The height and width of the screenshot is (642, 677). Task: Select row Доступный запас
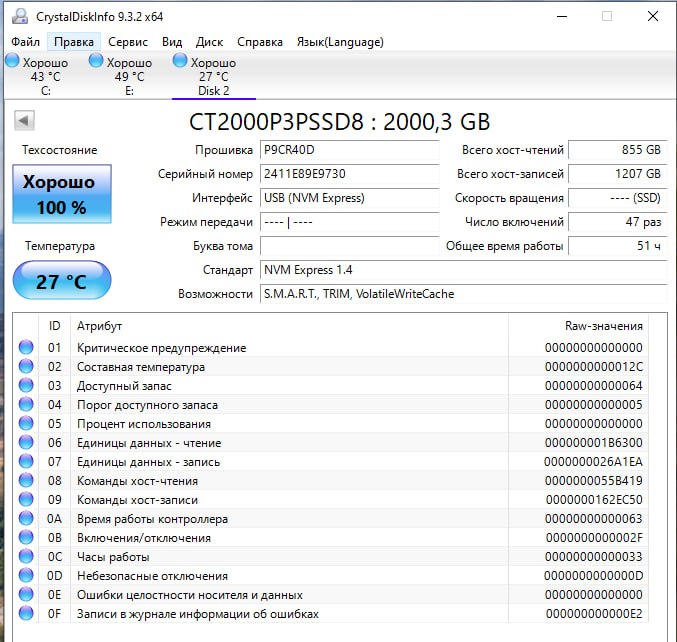(x=330, y=386)
